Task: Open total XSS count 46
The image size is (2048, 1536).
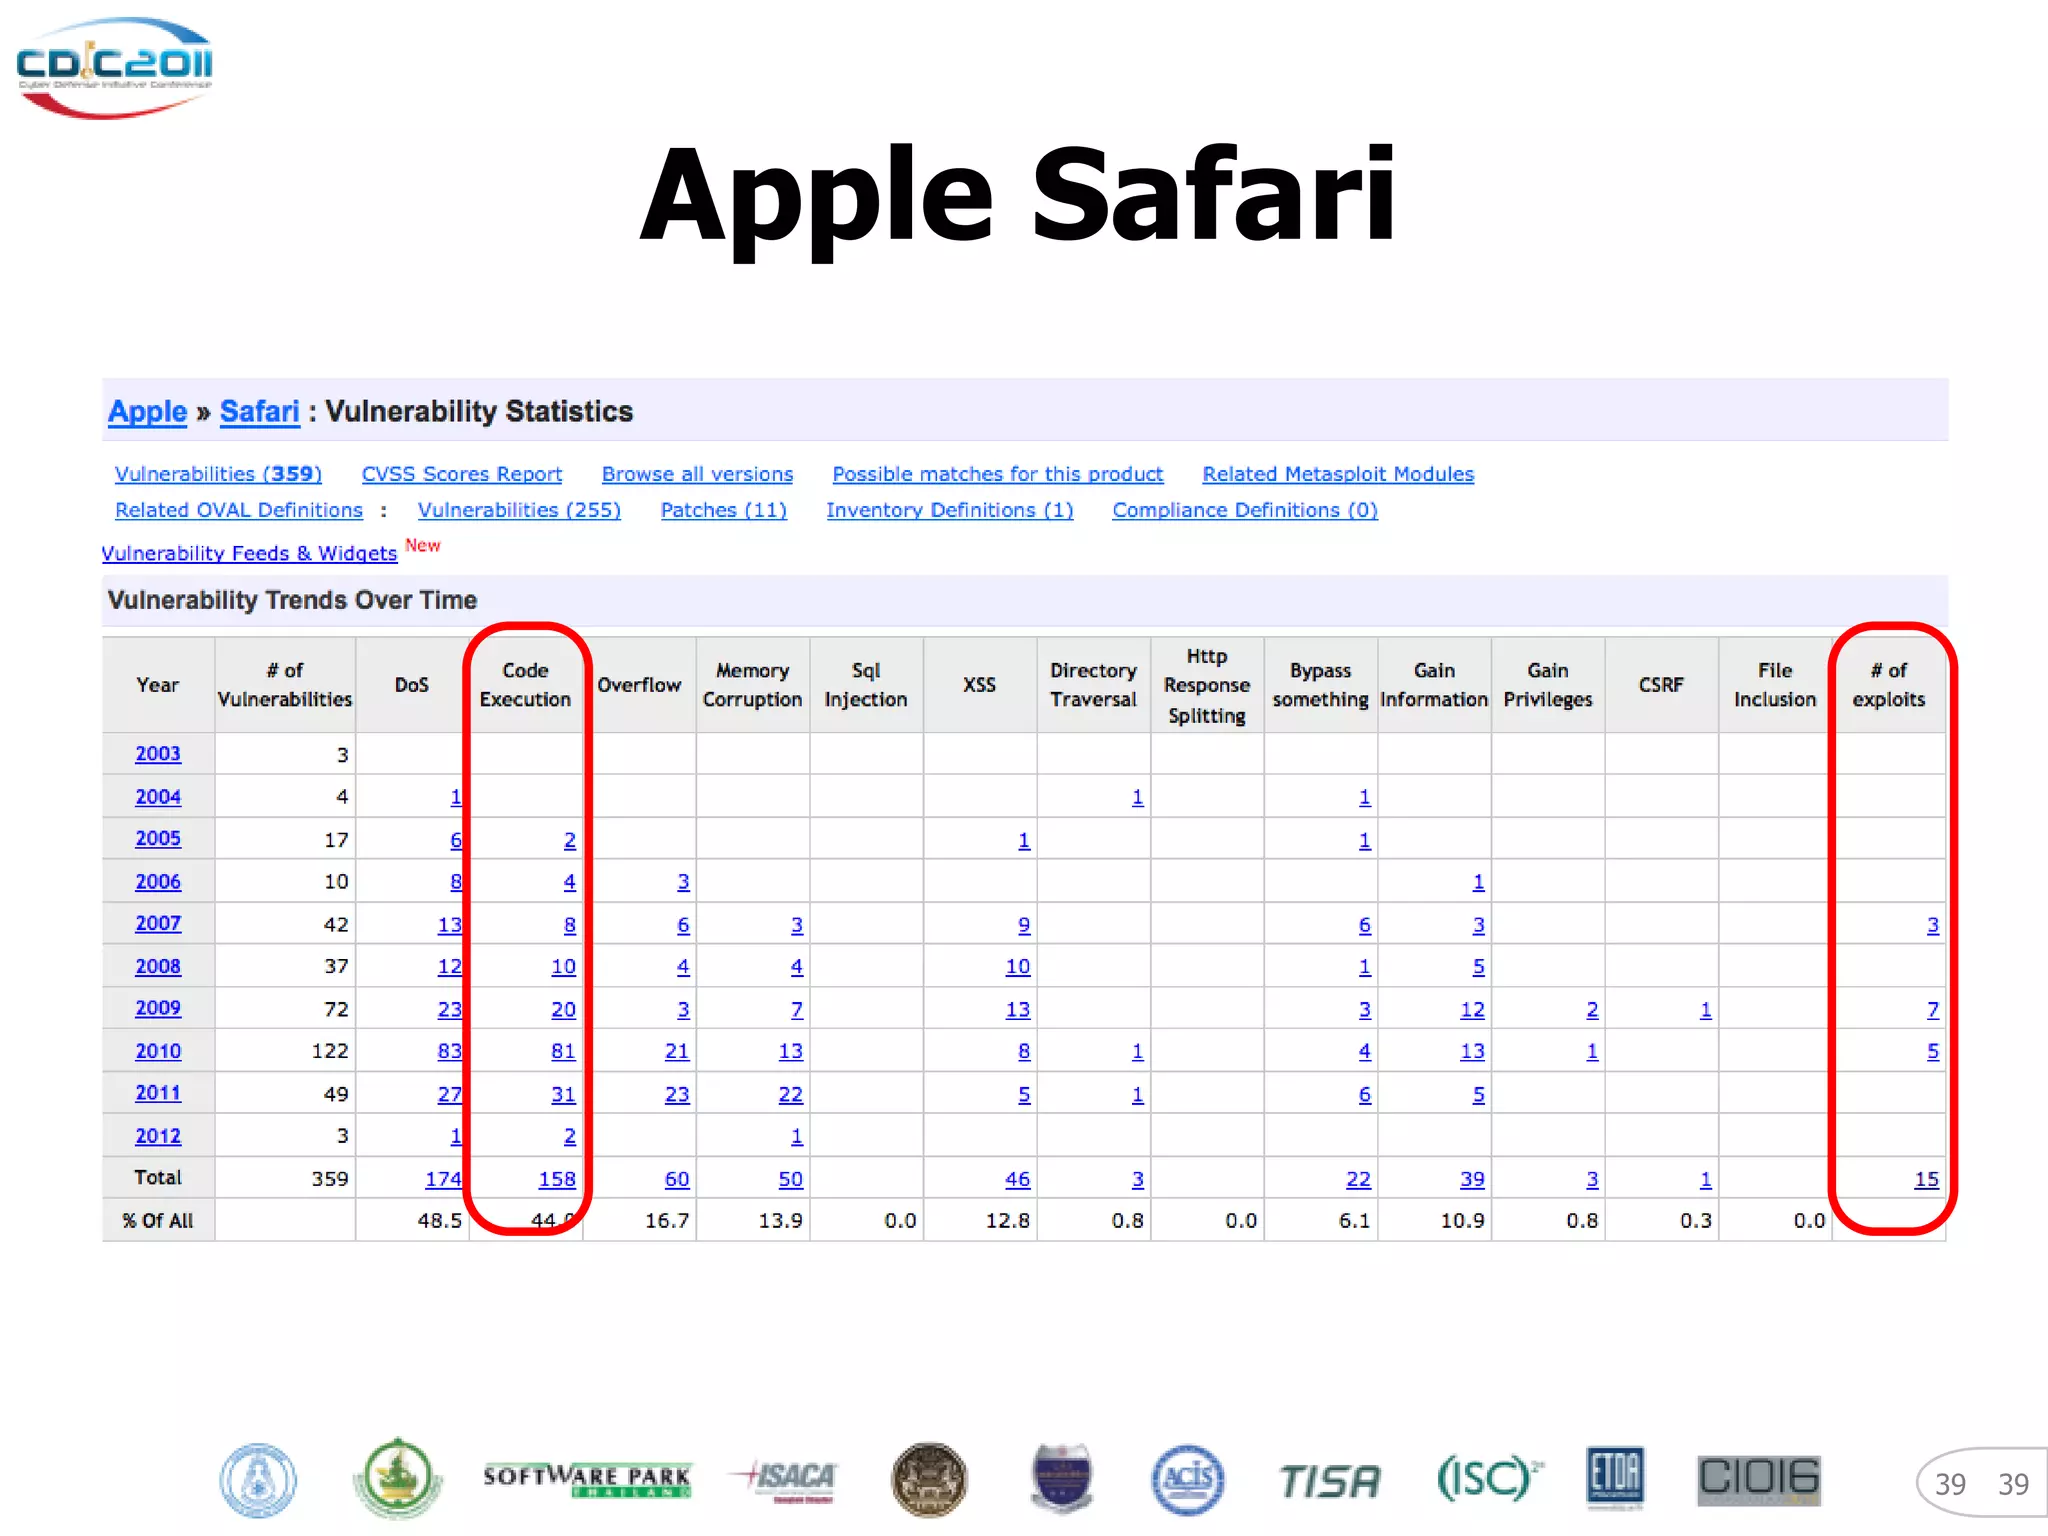Action: [1018, 1180]
